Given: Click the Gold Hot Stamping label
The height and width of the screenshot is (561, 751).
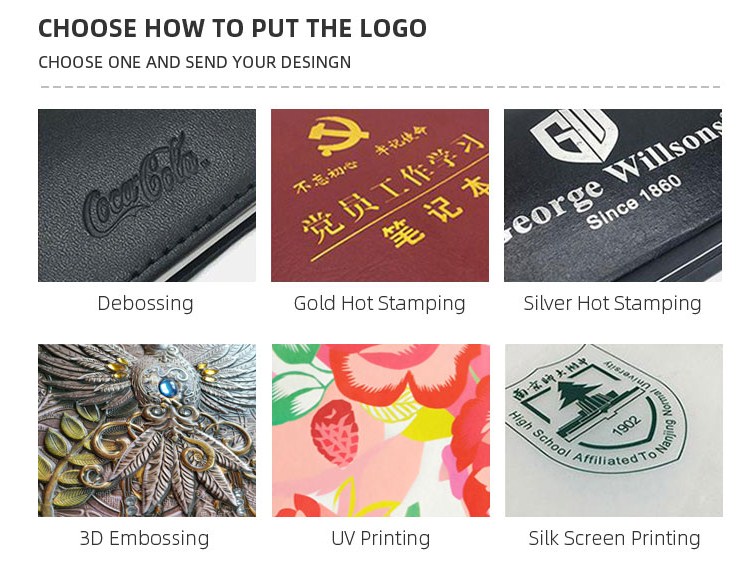Looking at the screenshot, I should coord(379,304).
